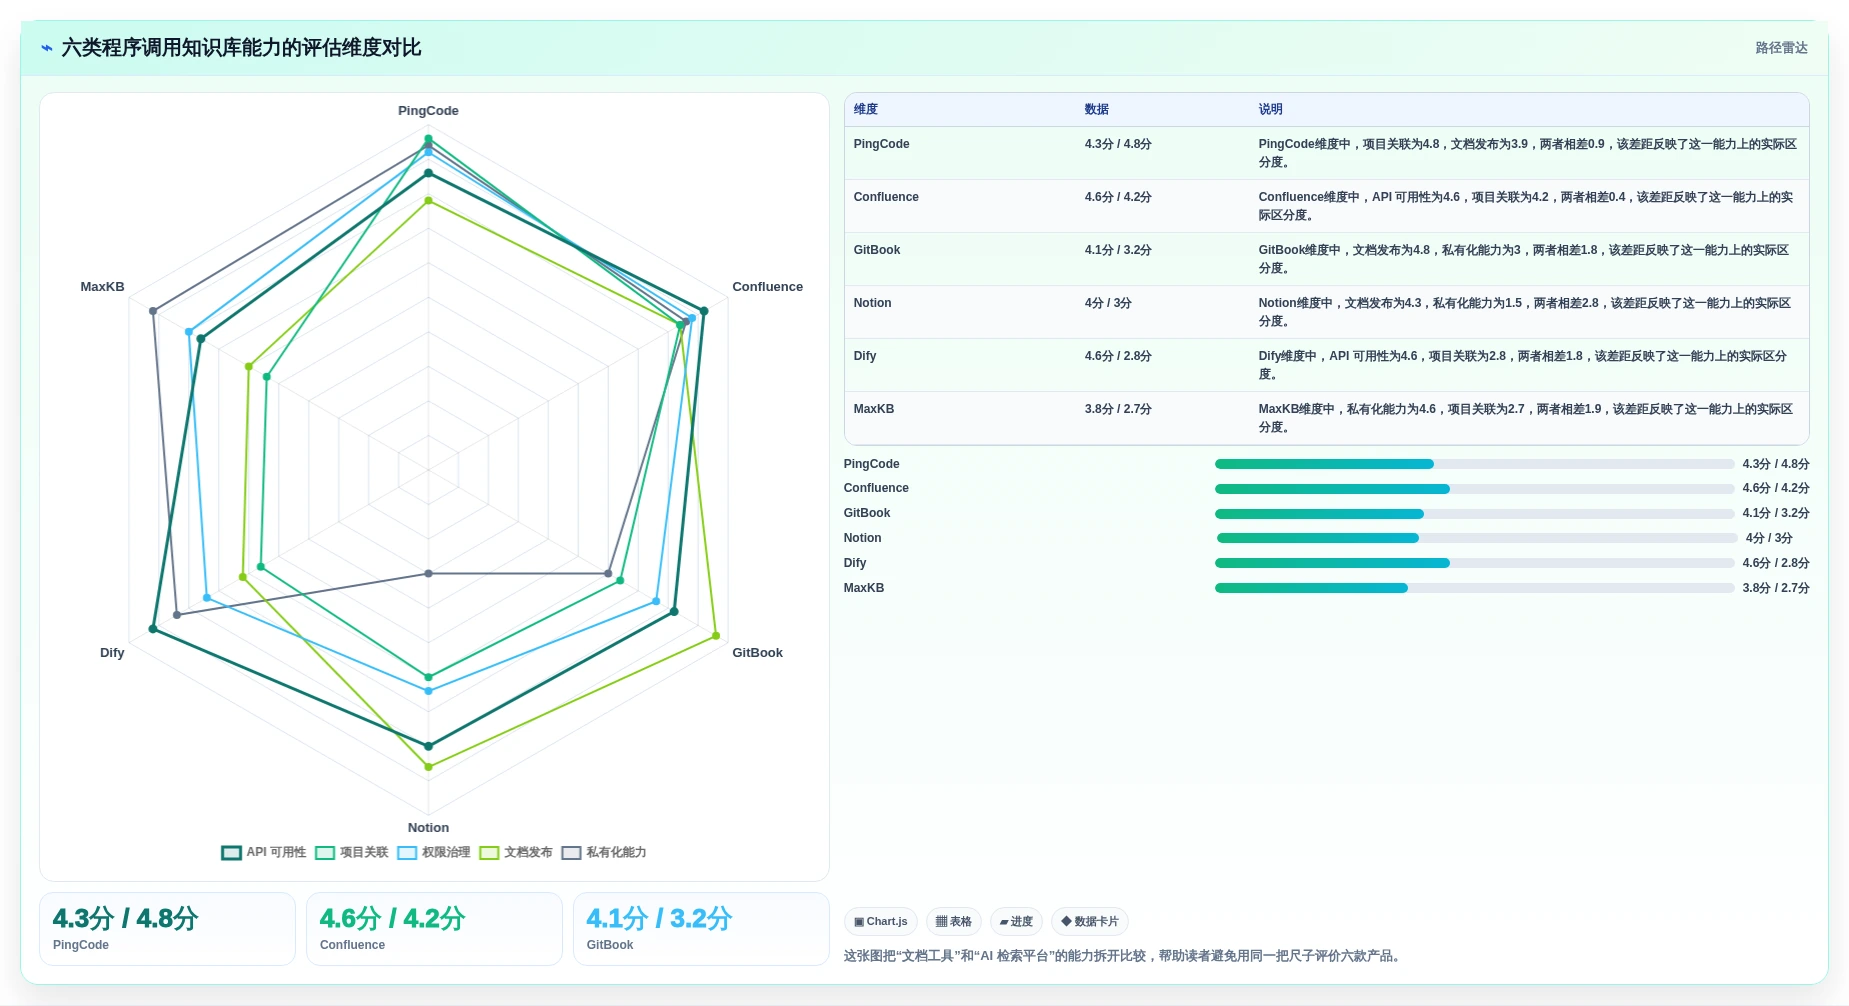
Task: Select the PingCode table row name
Action: (x=881, y=144)
